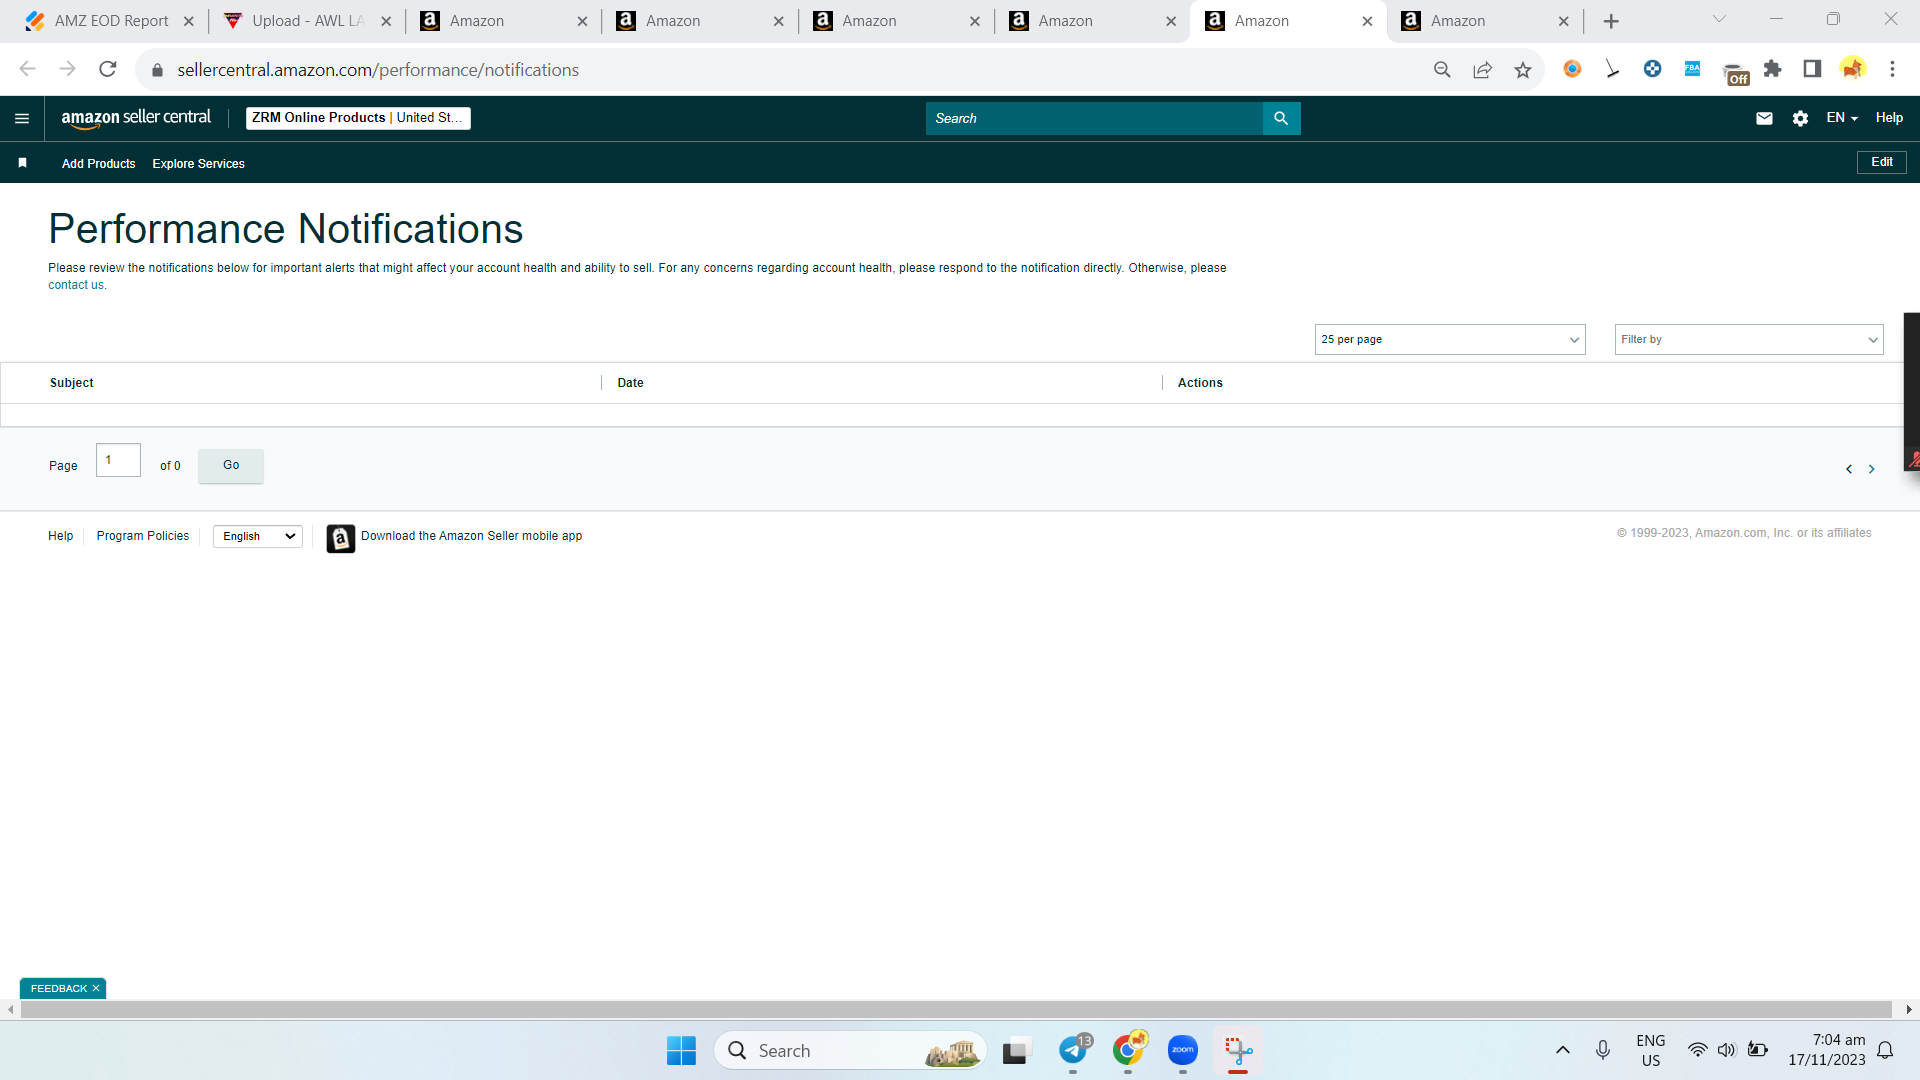
Task: Click the Edit button in navigation bar
Action: point(1882,162)
